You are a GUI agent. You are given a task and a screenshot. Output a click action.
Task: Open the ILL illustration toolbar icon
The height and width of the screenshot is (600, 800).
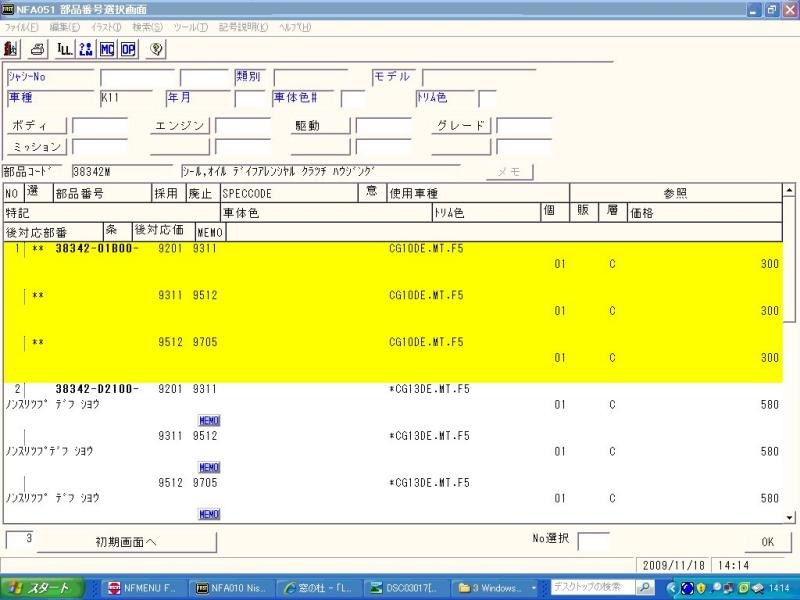(x=65, y=49)
